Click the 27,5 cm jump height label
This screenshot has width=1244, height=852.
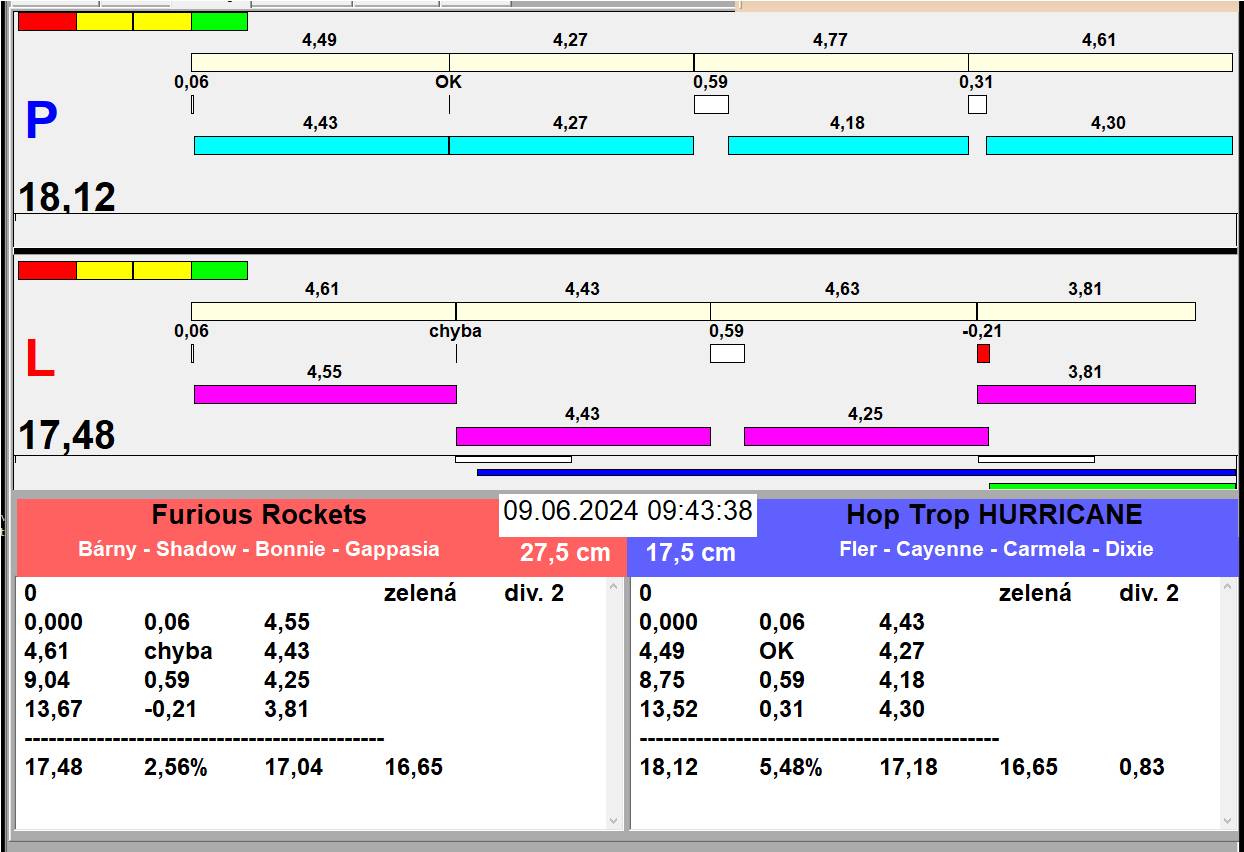tap(565, 553)
